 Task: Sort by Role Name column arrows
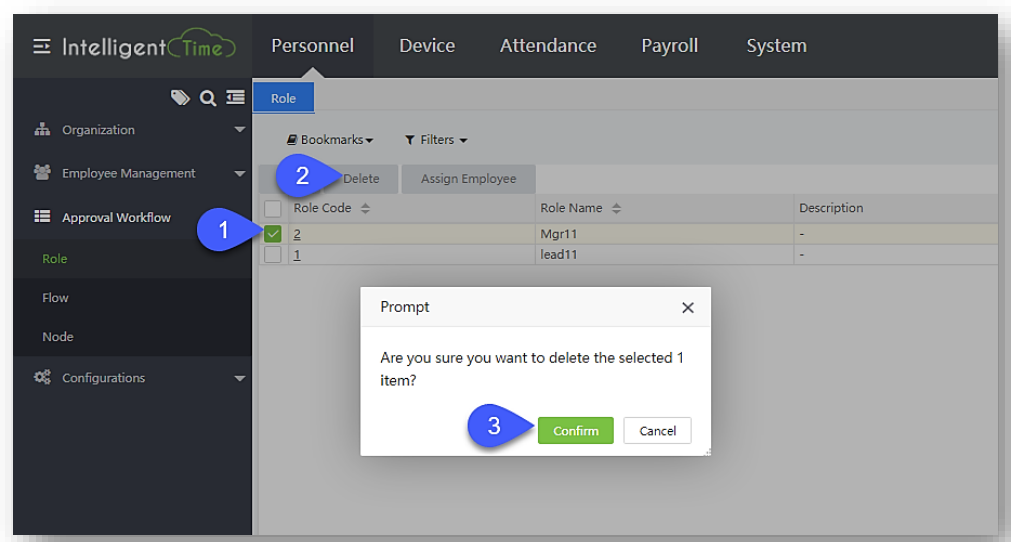(616, 209)
